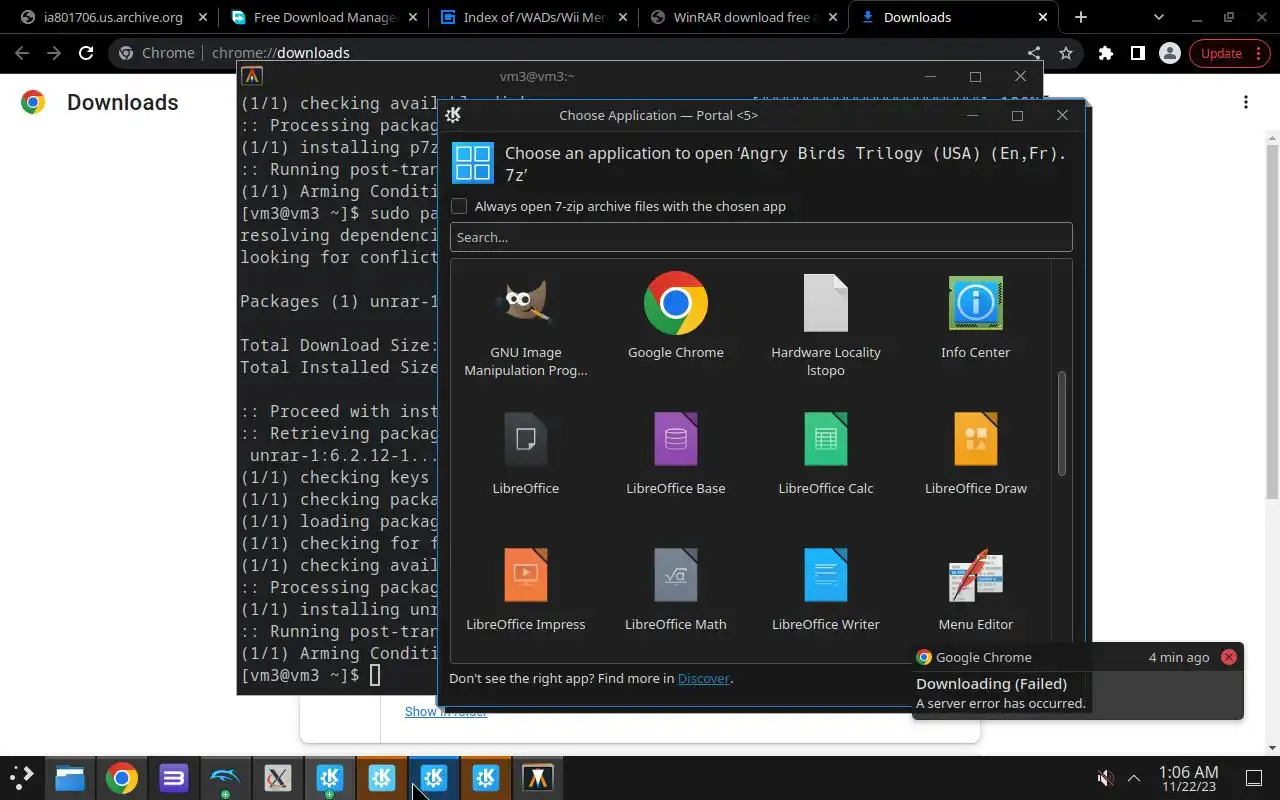The height and width of the screenshot is (800, 1280).
Task: Open the KDE application launcher in taskbar
Action: point(22,777)
